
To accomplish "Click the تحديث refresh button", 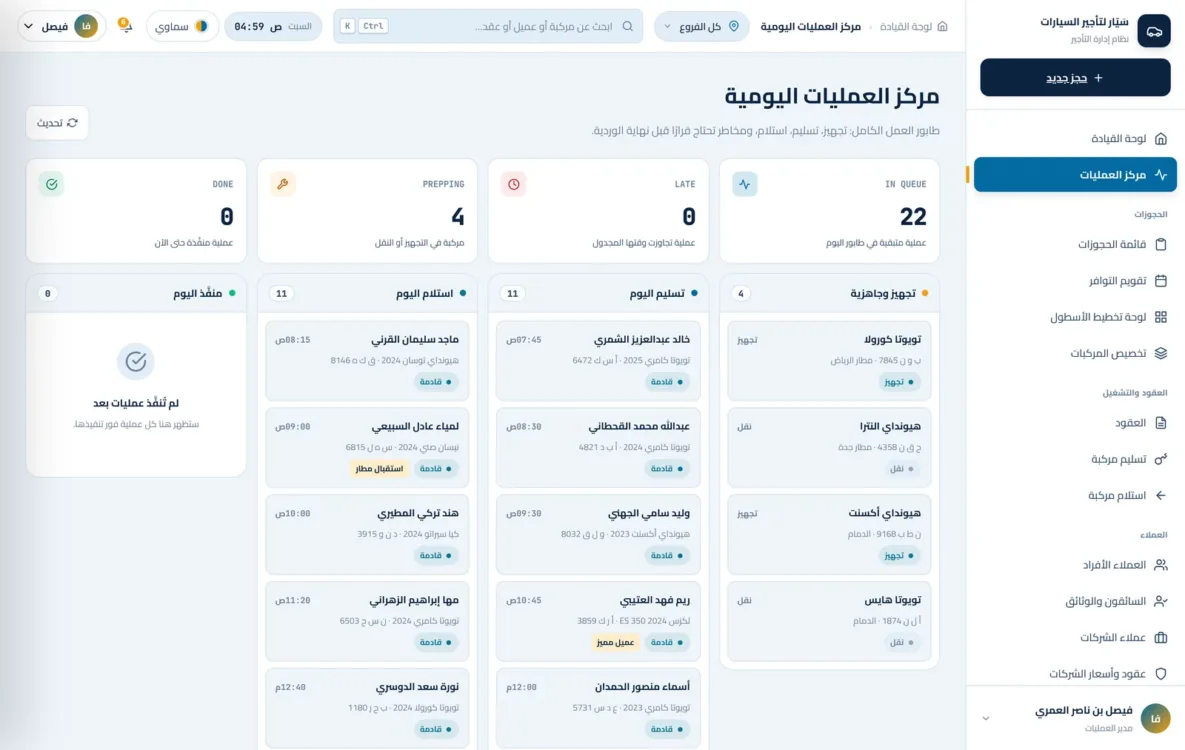I will [x=57, y=122].
